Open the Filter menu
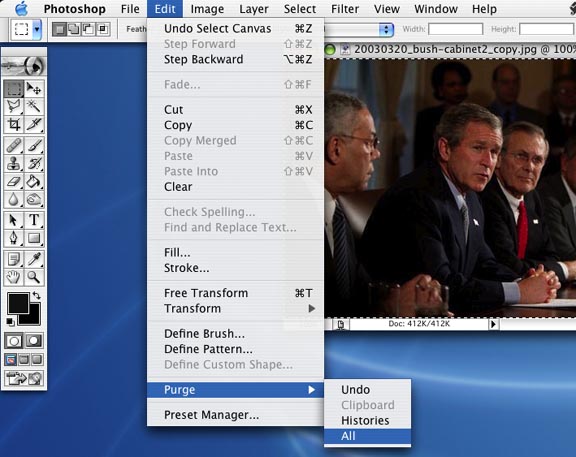 (345, 9)
